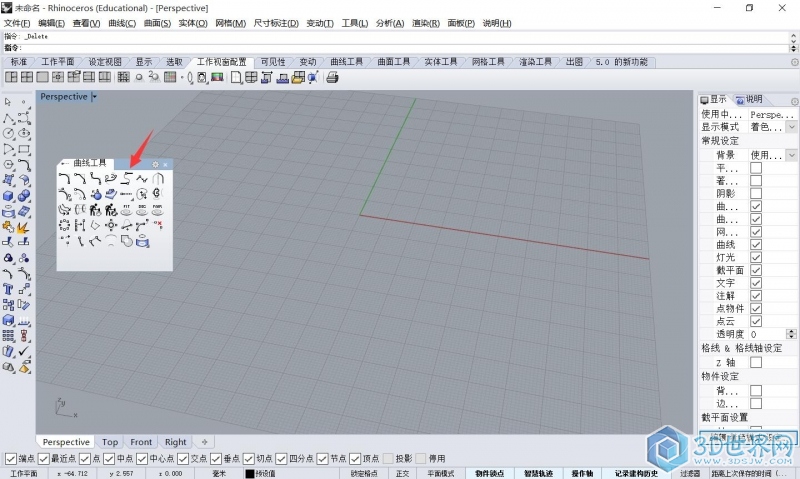Pick the Circle tool in left toolbar

pyautogui.click(x=8, y=134)
